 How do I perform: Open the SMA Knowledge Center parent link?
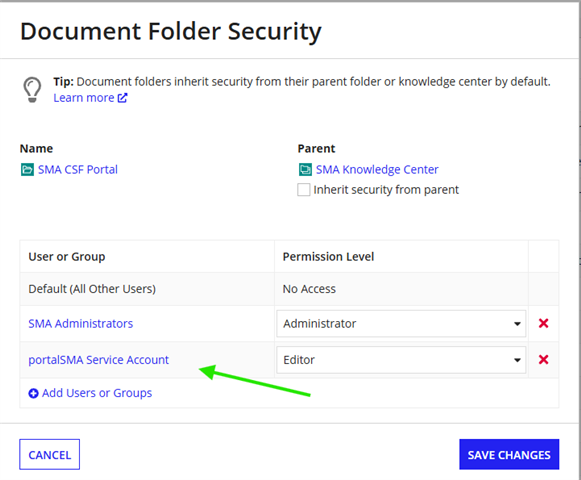(377, 170)
